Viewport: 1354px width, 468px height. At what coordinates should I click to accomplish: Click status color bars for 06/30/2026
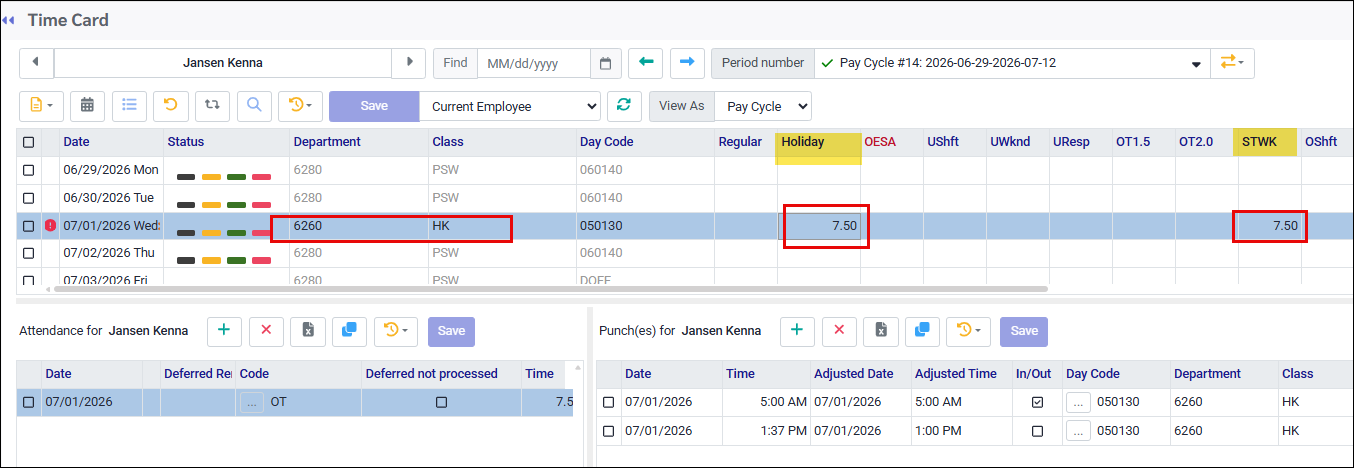[224, 205]
